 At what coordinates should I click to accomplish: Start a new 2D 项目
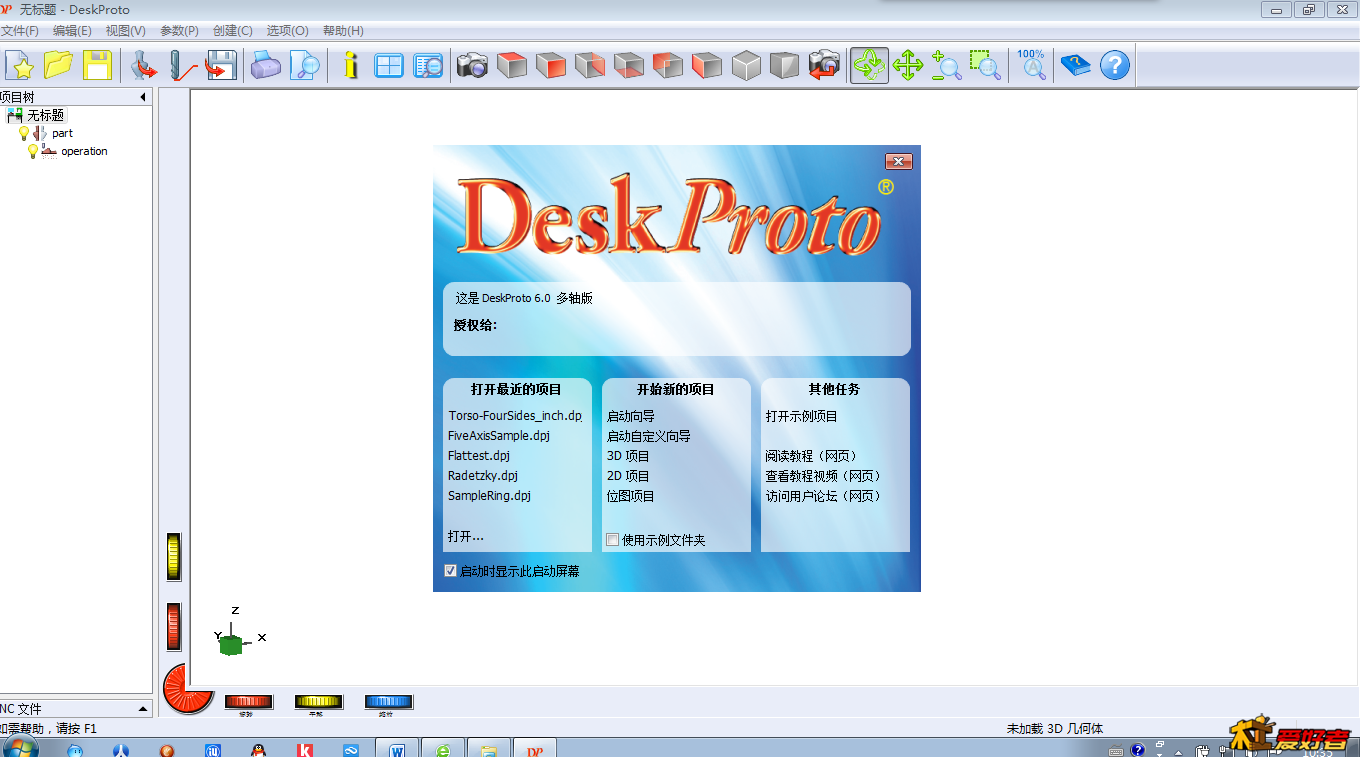click(x=628, y=476)
